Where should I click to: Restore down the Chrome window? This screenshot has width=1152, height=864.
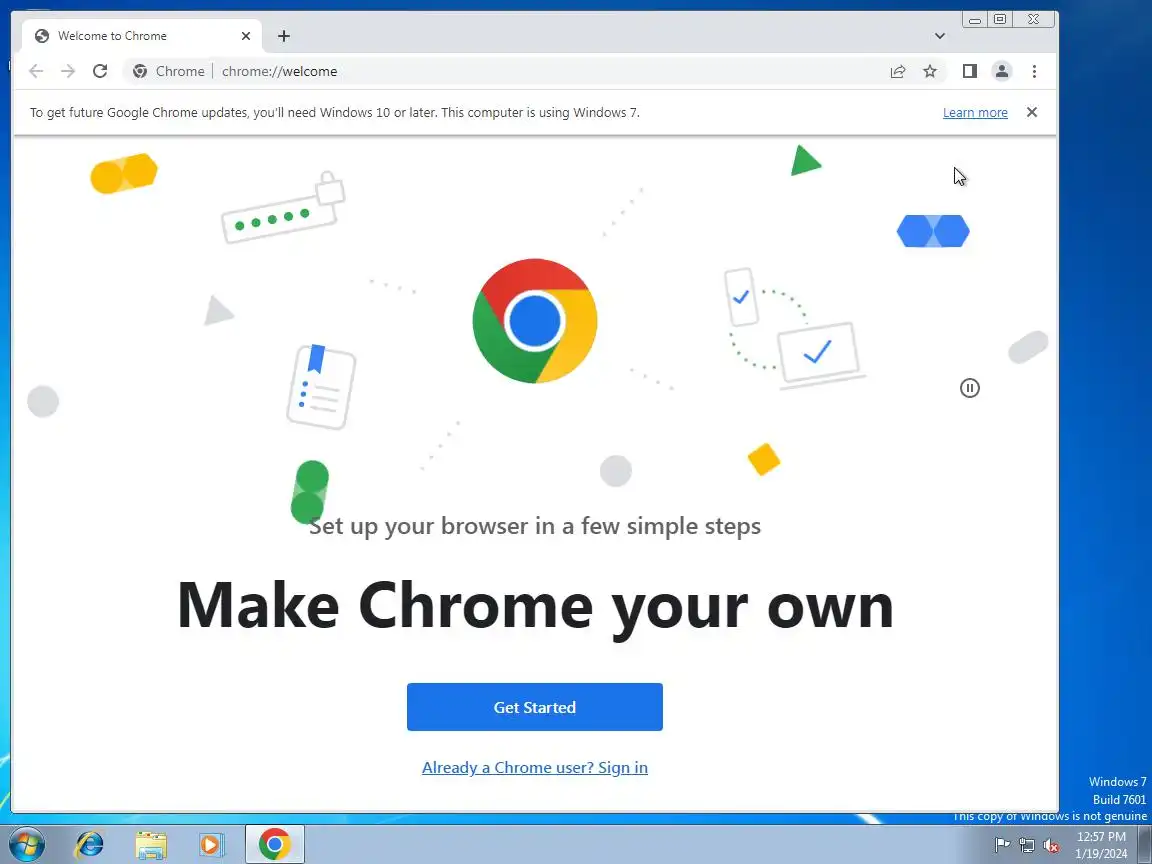pyautogui.click(x=1000, y=20)
